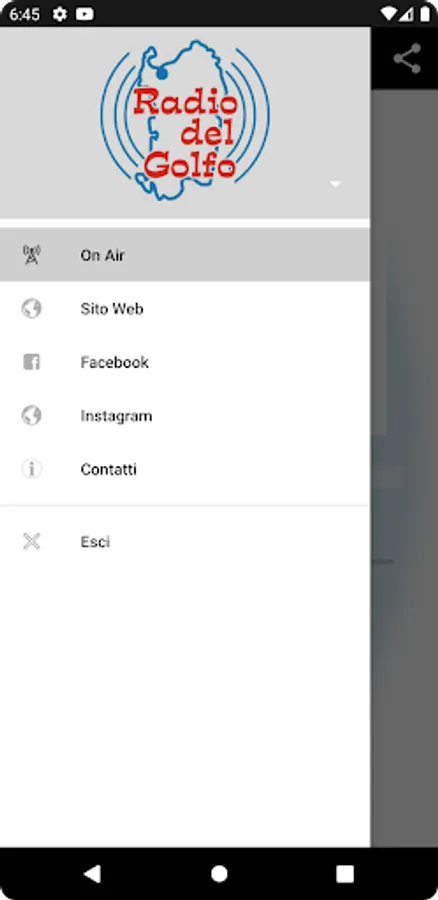Screen dimensions: 438x900
Task: Expand the header dropdown arrow
Action: click(x=336, y=184)
